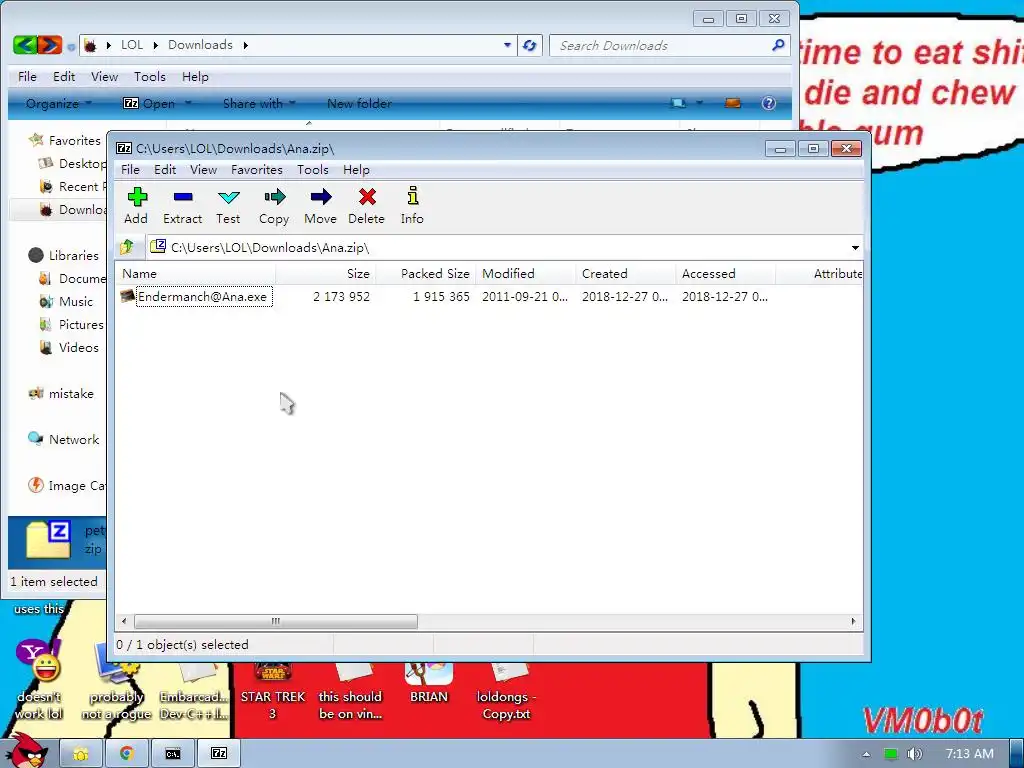Click the scroll right arrow in 7-Zip list
This screenshot has height=768, width=1024.
coord(854,621)
